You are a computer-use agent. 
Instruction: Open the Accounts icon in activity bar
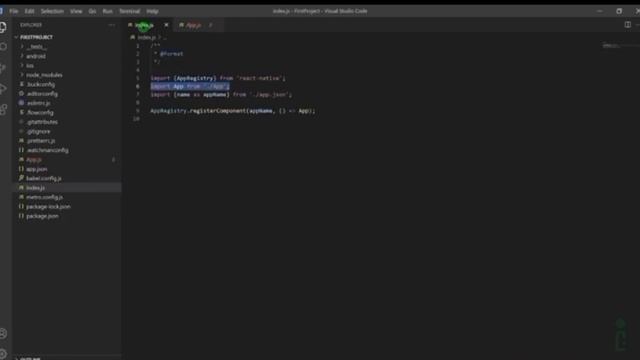3,333
